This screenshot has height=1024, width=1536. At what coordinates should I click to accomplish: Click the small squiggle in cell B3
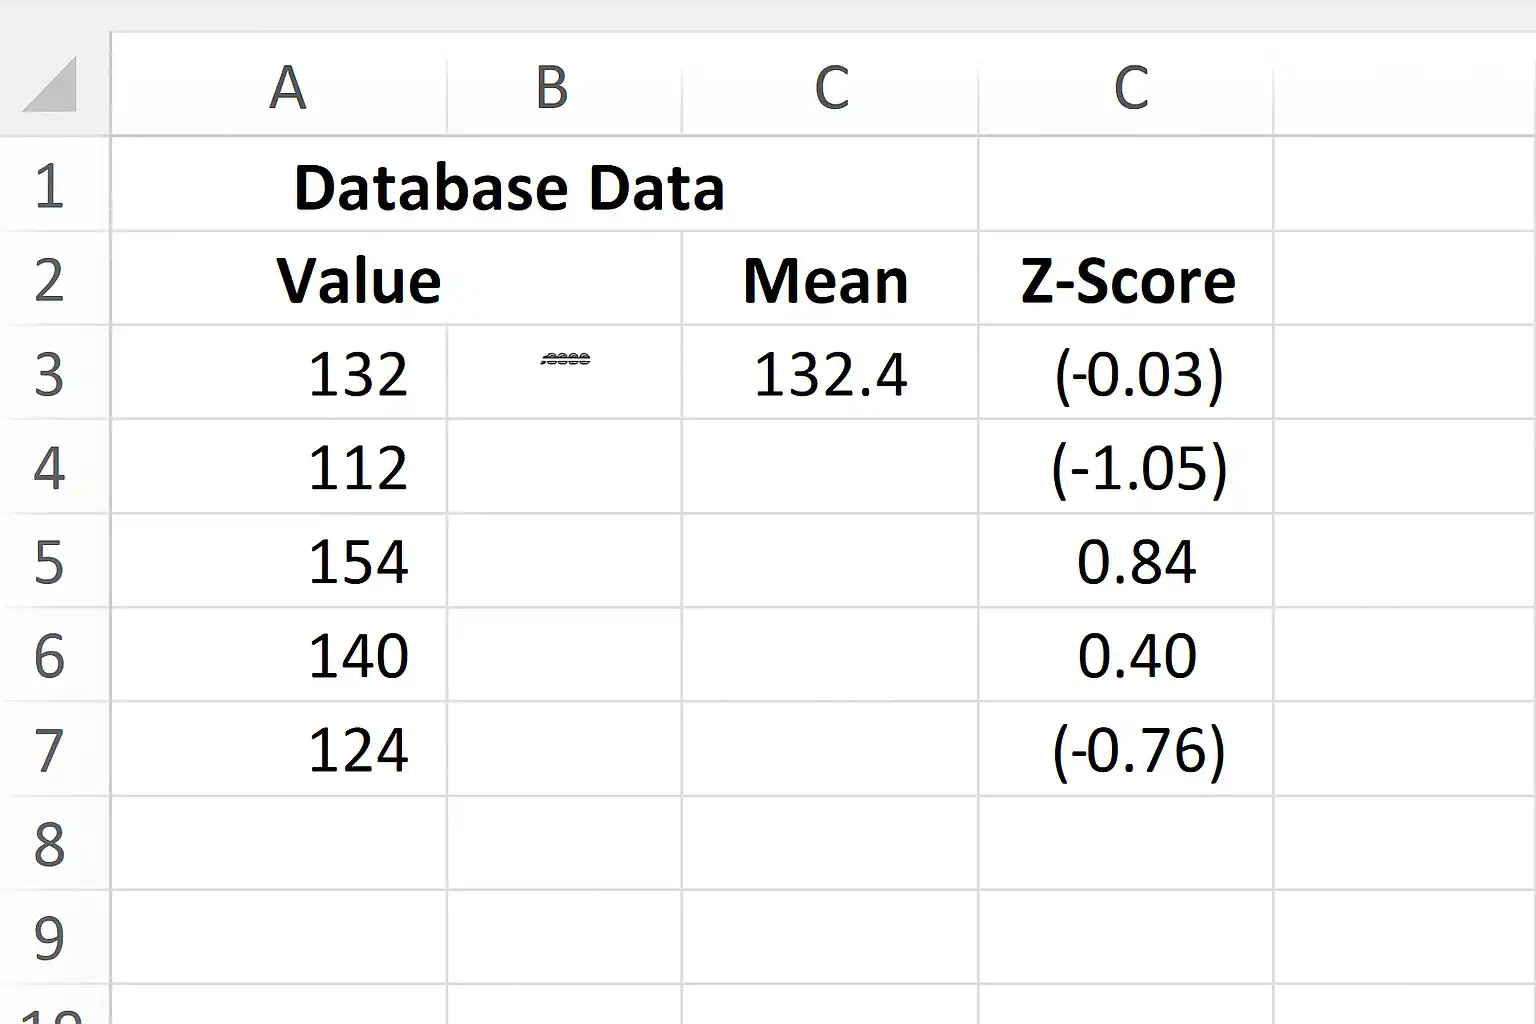pos(565,359)
